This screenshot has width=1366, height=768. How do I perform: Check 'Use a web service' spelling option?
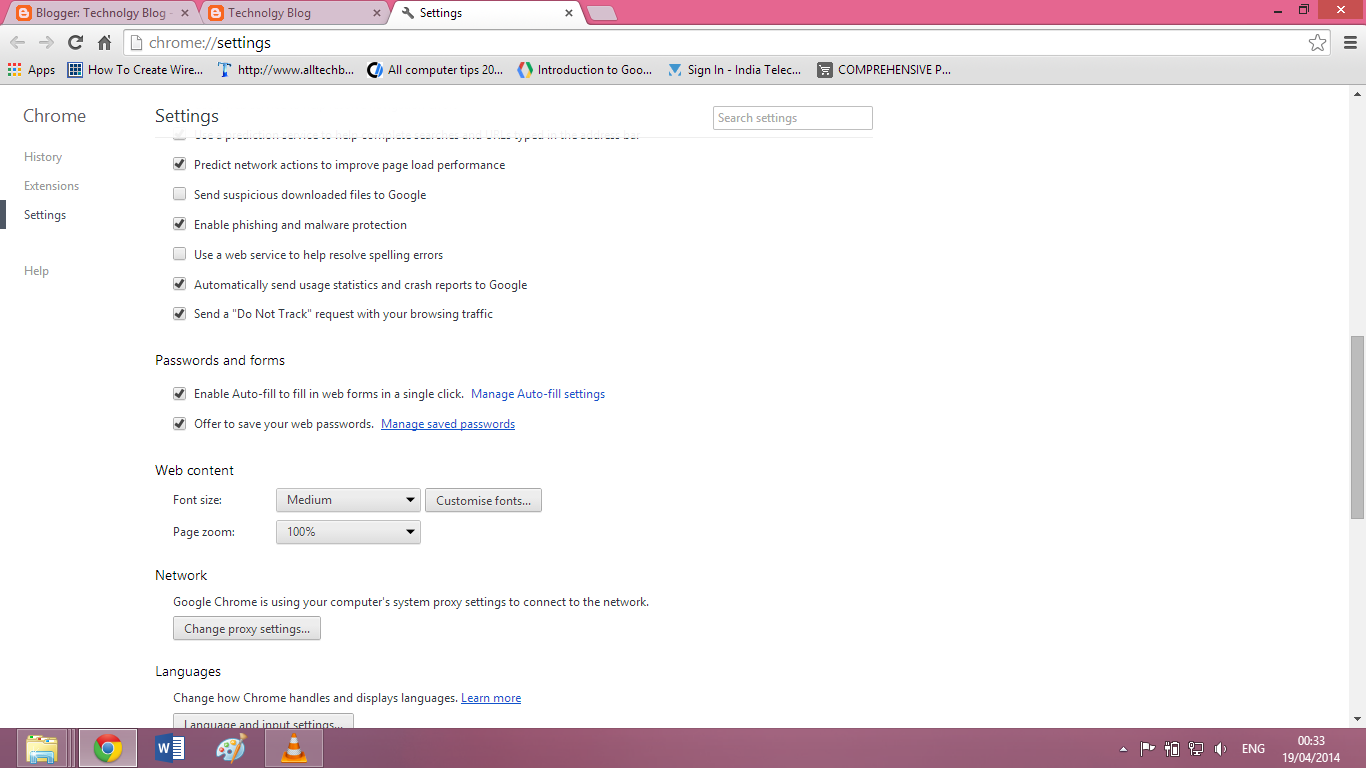coord(180,255)
